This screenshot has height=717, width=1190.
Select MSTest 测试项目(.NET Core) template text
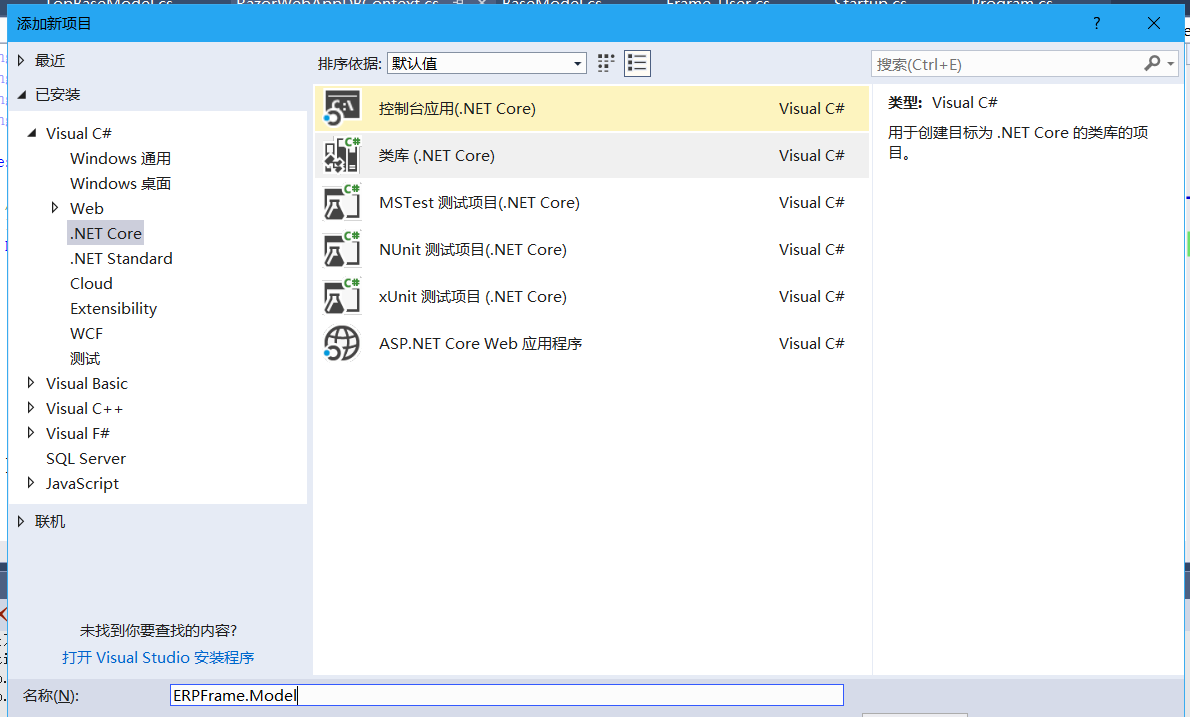[x=480, y=203]
